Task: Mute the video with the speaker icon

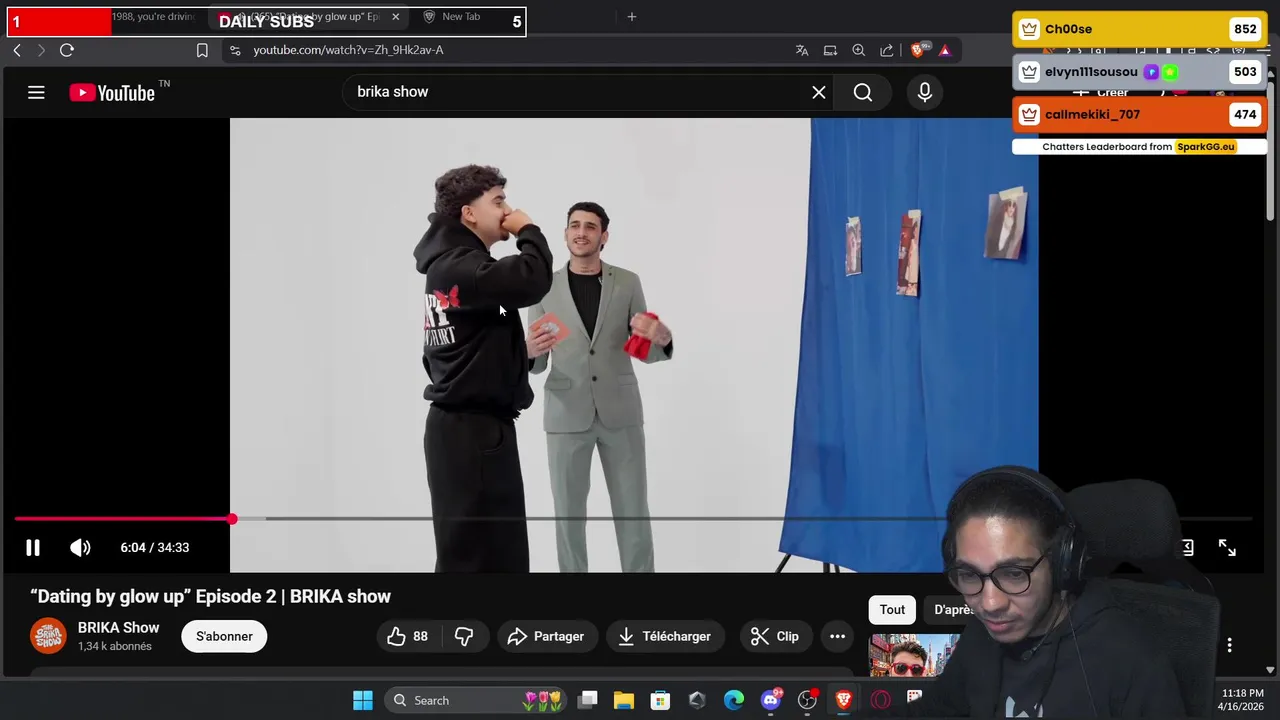Action: coord(80,548)
